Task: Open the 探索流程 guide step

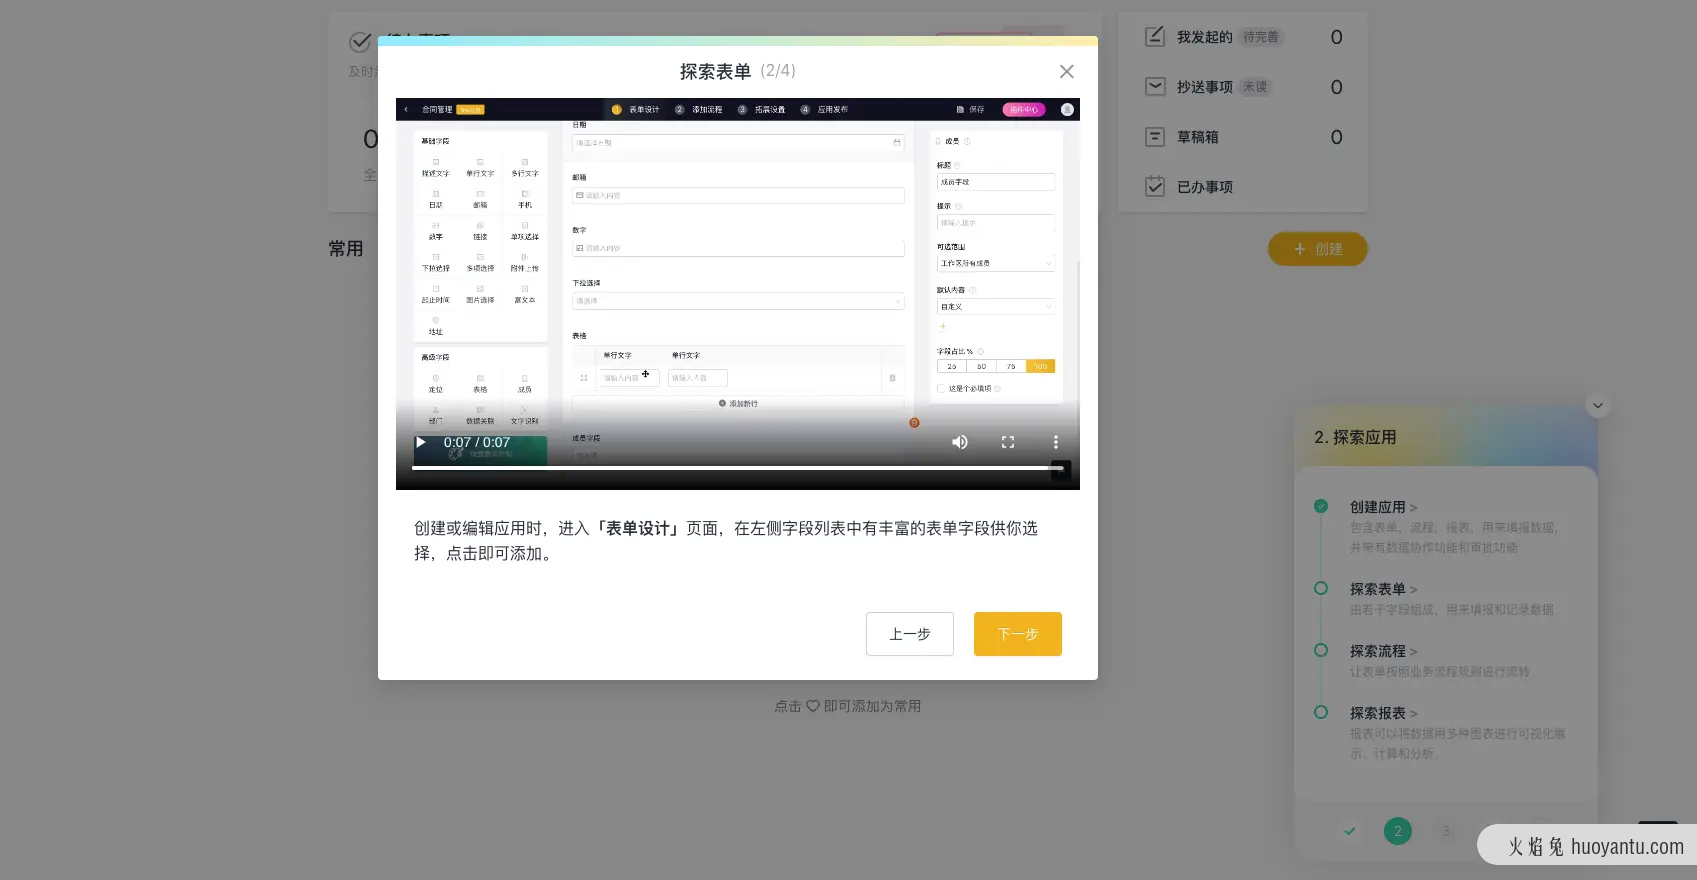Action: pos(1384,651)
